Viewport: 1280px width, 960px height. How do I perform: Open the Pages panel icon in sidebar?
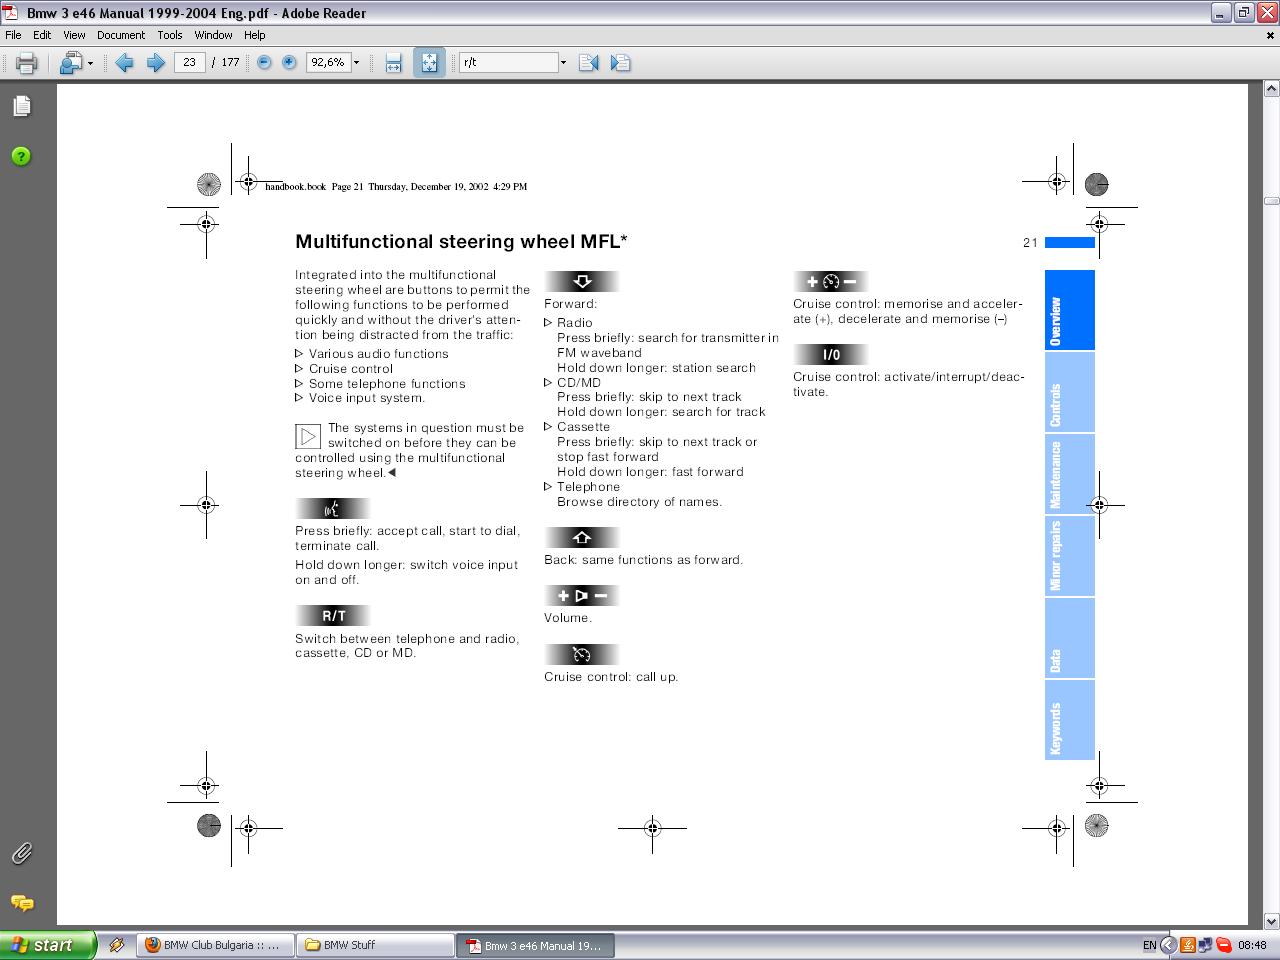coord(21,106)
